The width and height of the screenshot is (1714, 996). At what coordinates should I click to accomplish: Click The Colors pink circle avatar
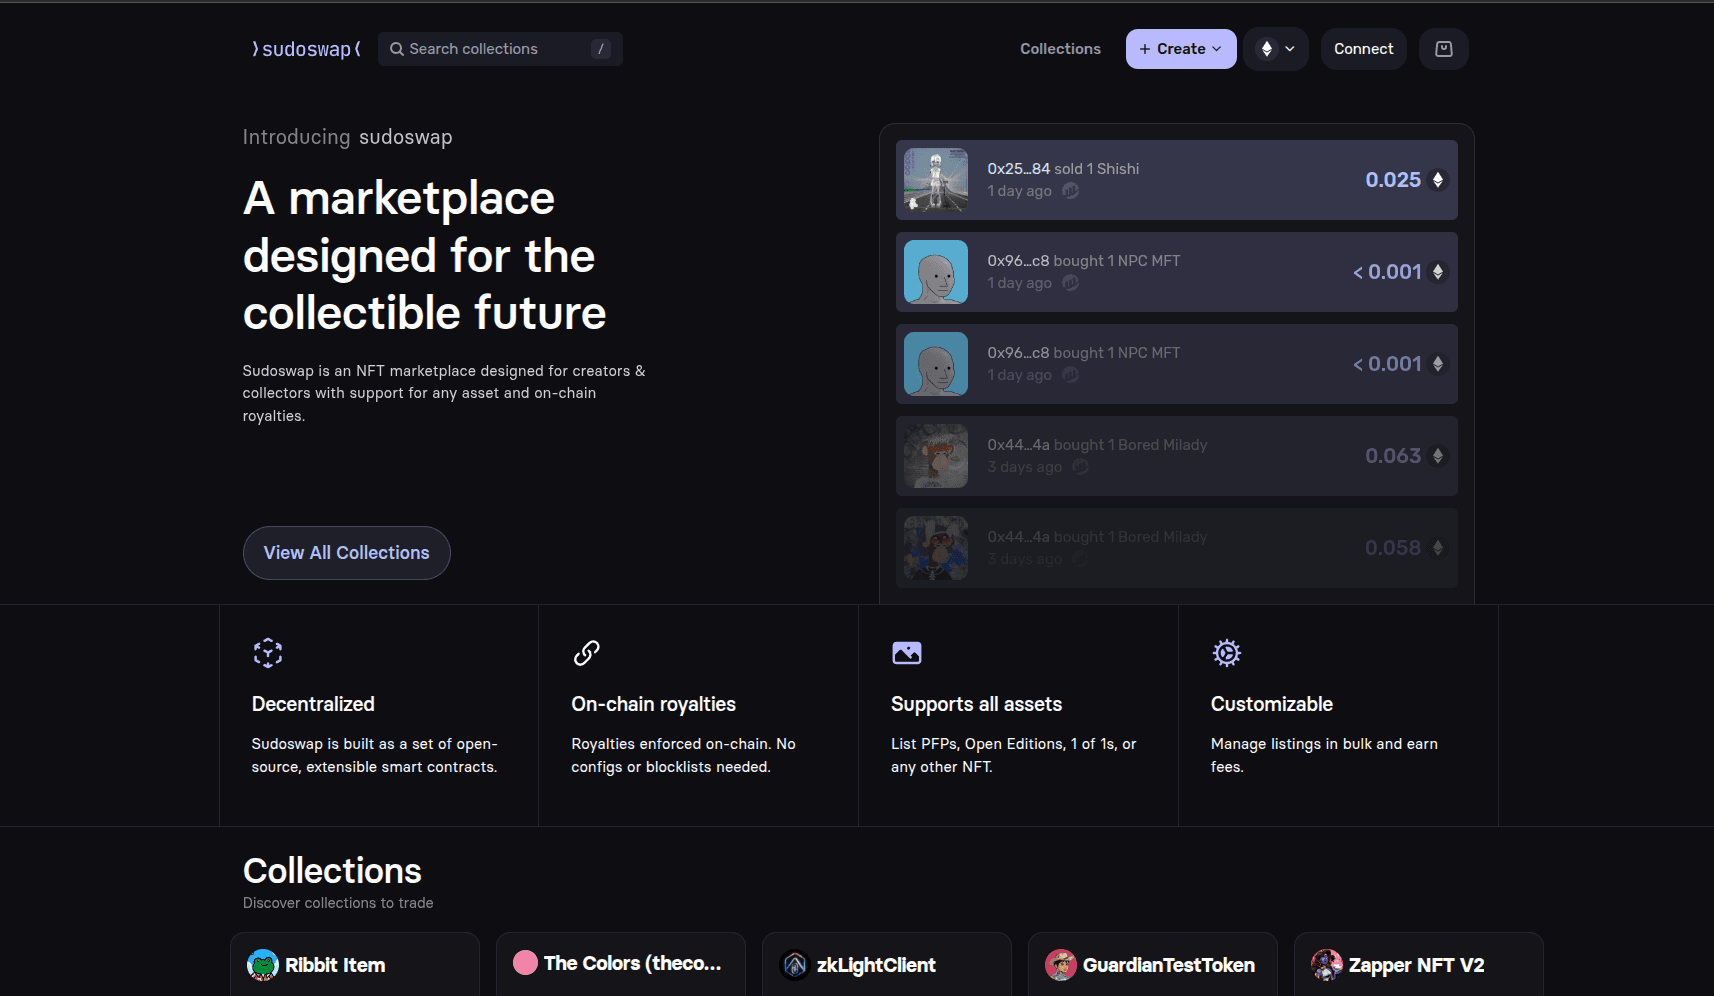[526, 963]
